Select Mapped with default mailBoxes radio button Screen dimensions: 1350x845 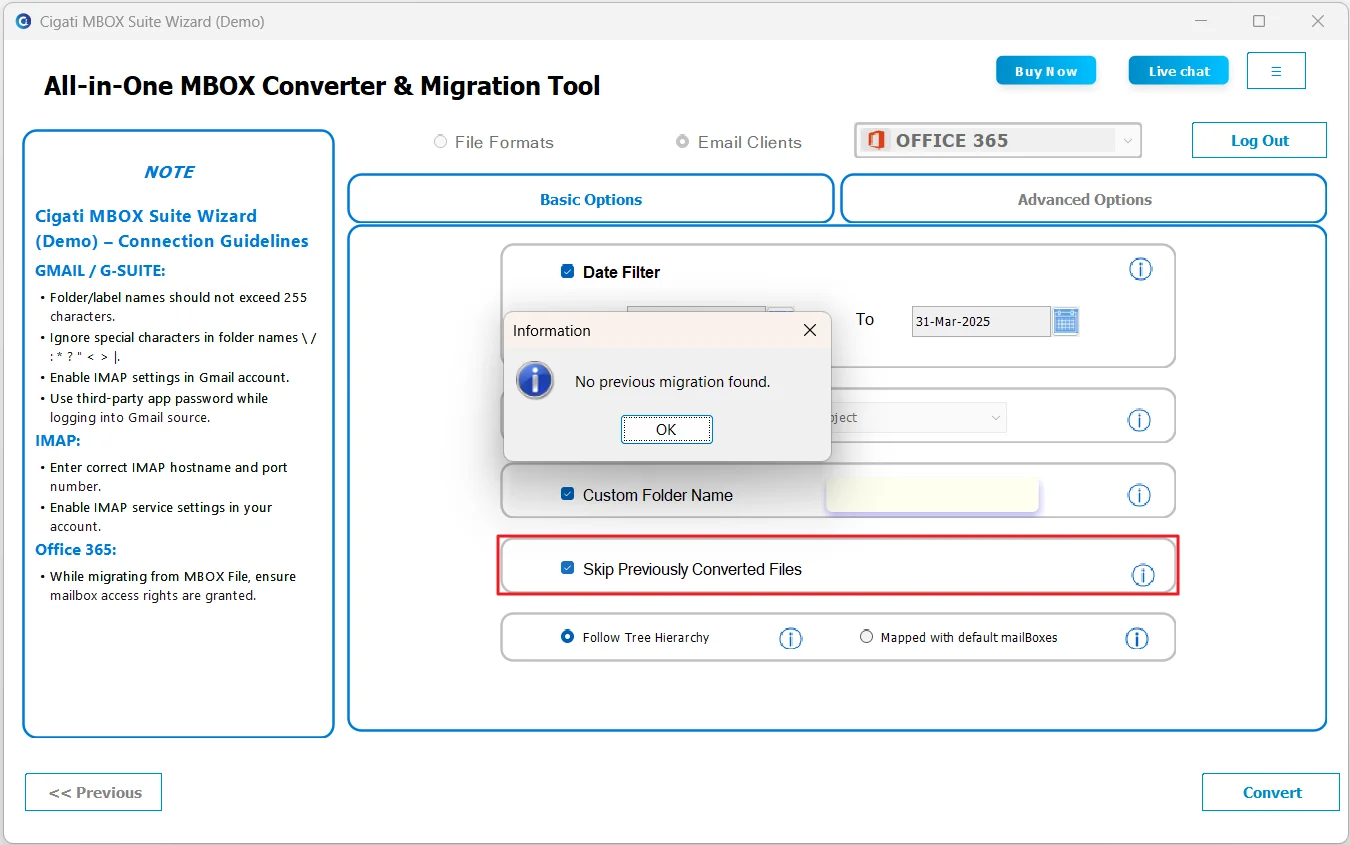pyautogui.click(x=866, y=636)
